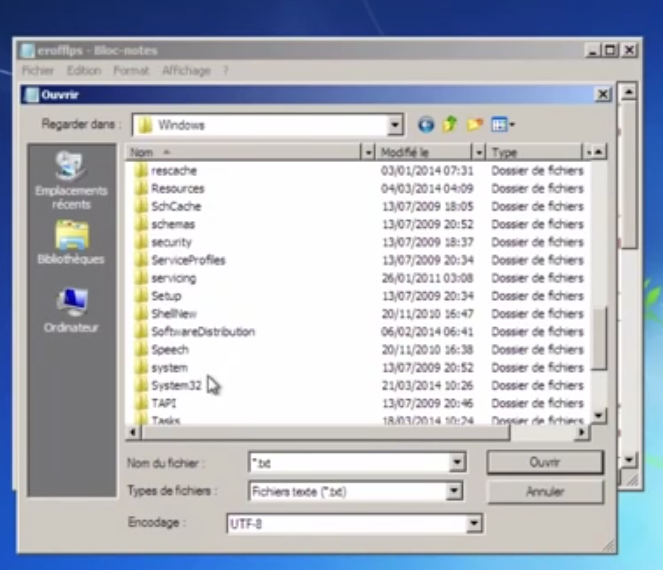Open the Fichier menu in Bloc-notes

tap(38, 71)
